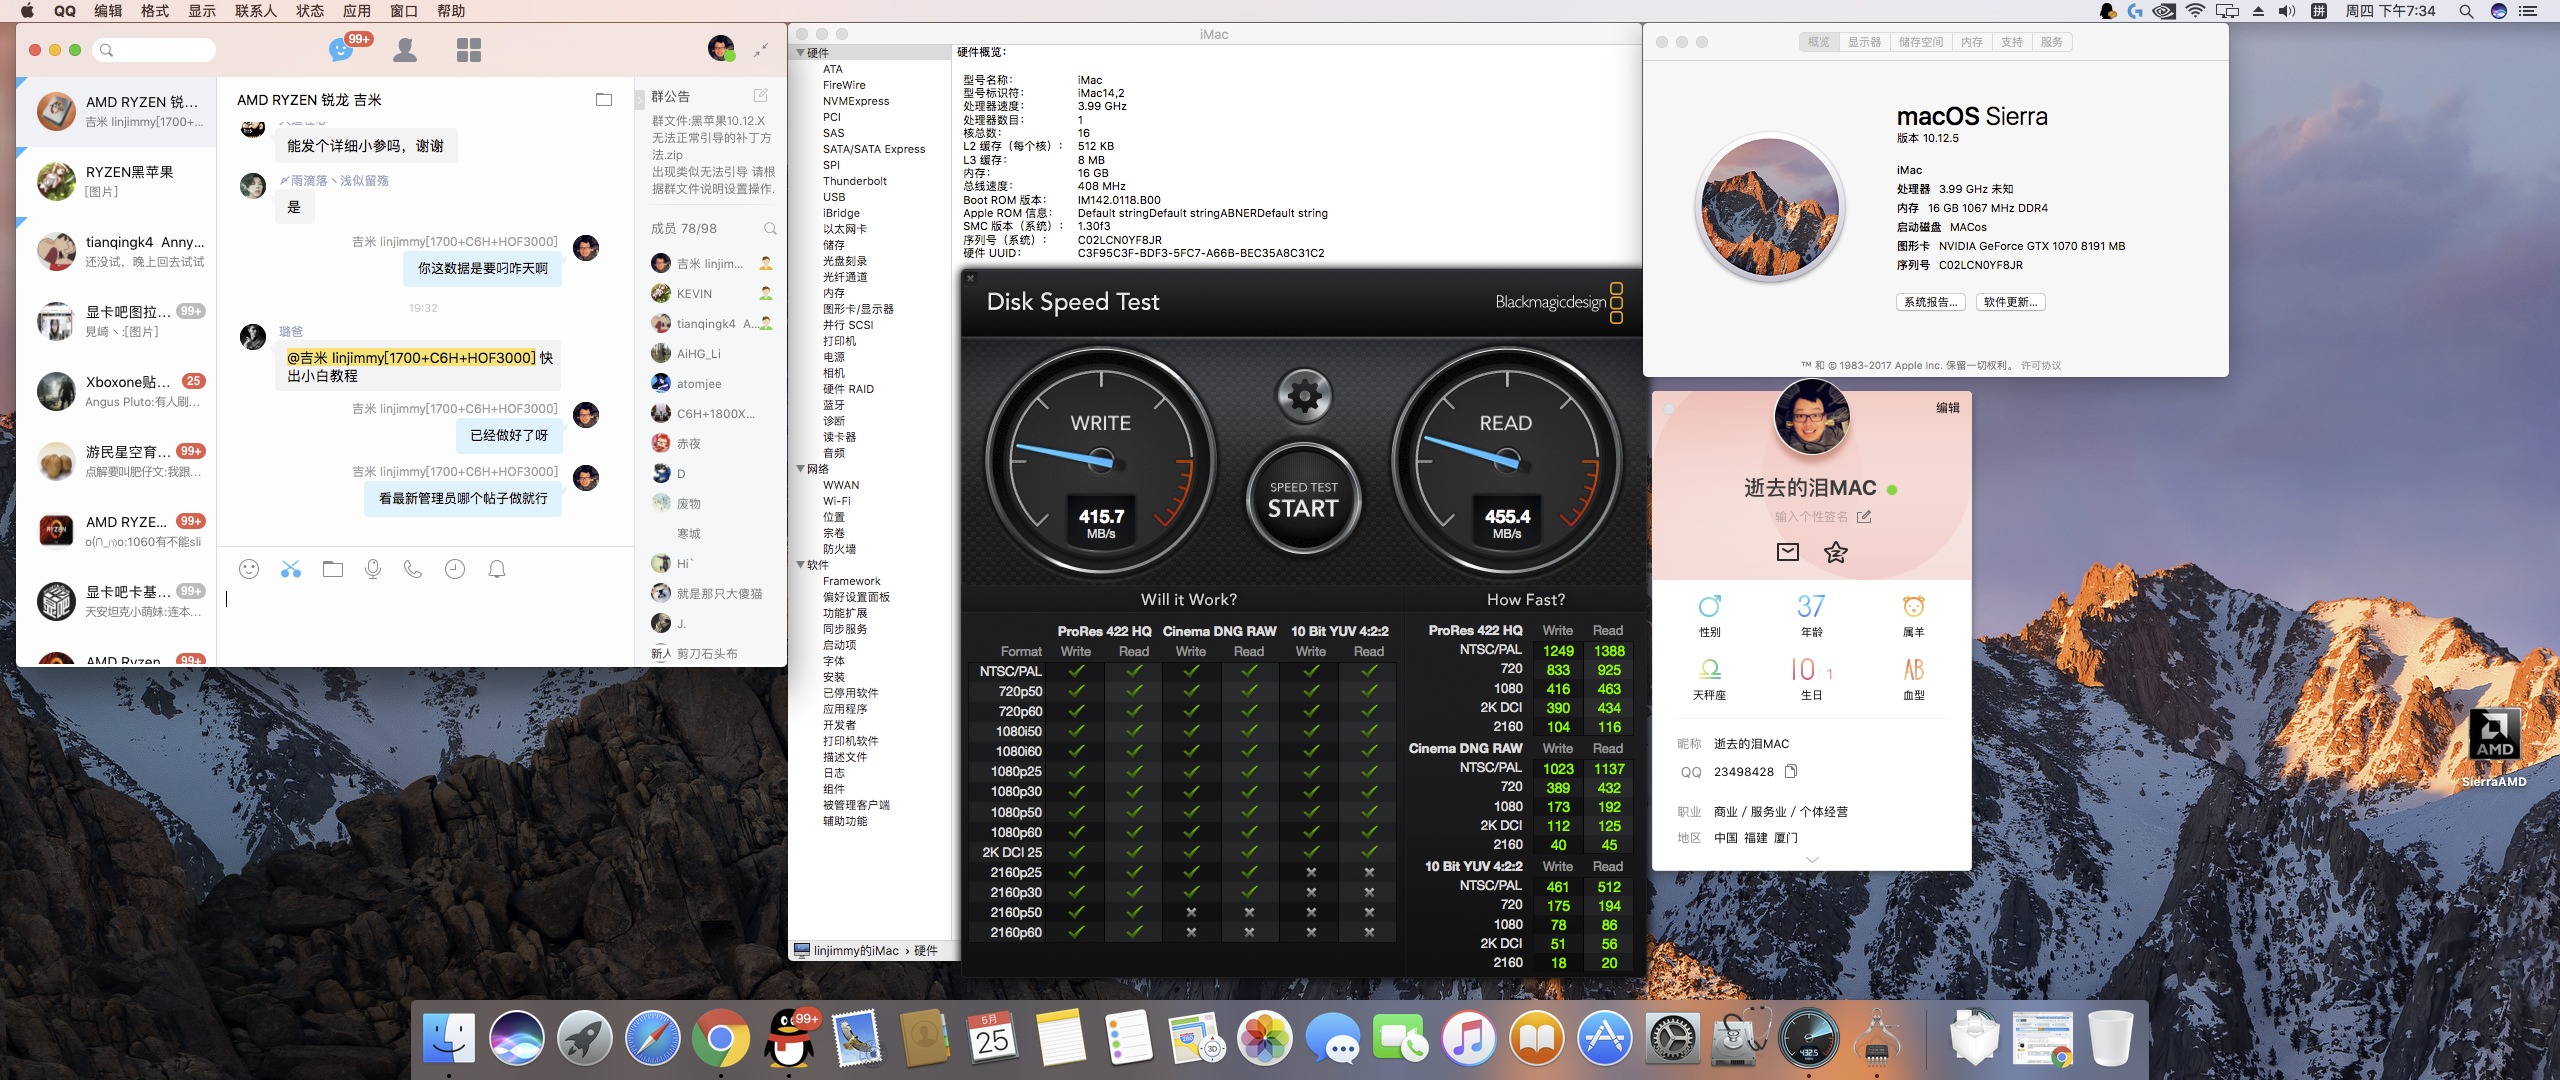Open the RYZEN黑苹果 conversation

point(116,182)
